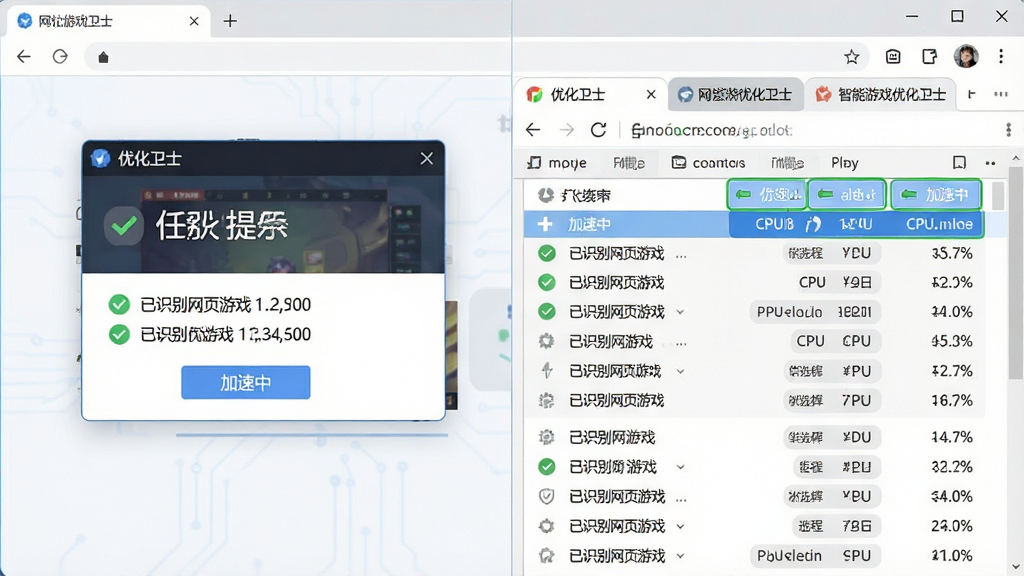This screenshot has width=1024, height=576.
Task: Click the plus icon on the blue 加速中 row
Action: [x=545, y=224]
